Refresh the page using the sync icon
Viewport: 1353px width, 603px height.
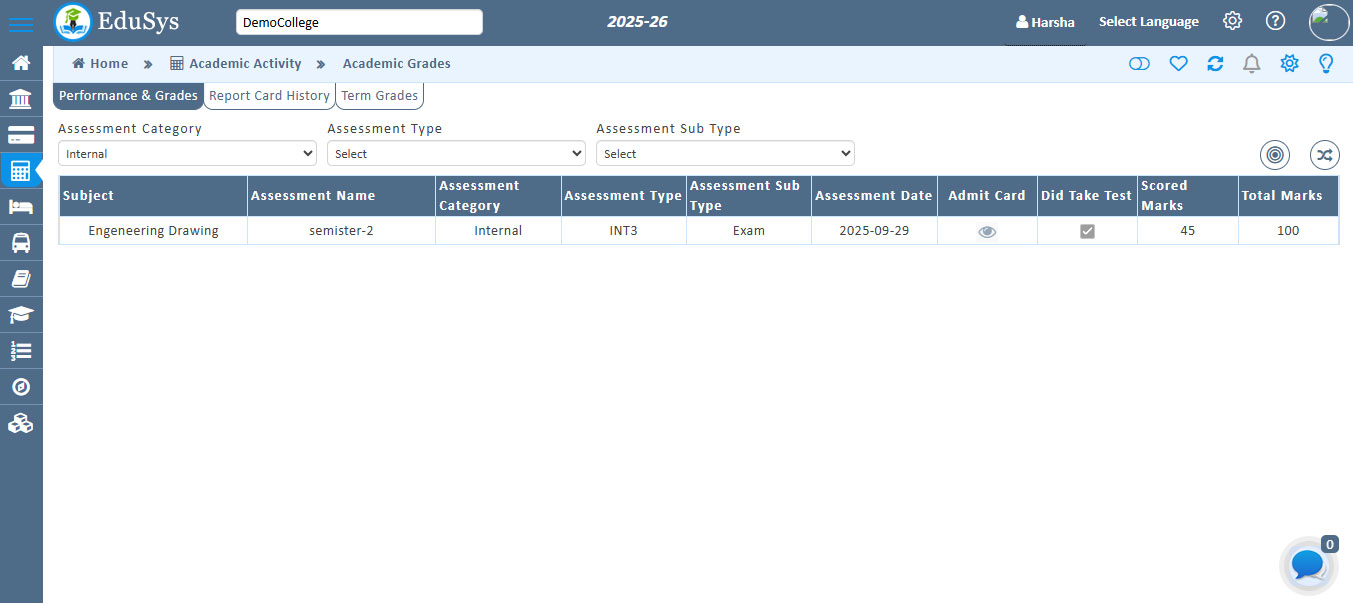click(x=1215, y=63)
